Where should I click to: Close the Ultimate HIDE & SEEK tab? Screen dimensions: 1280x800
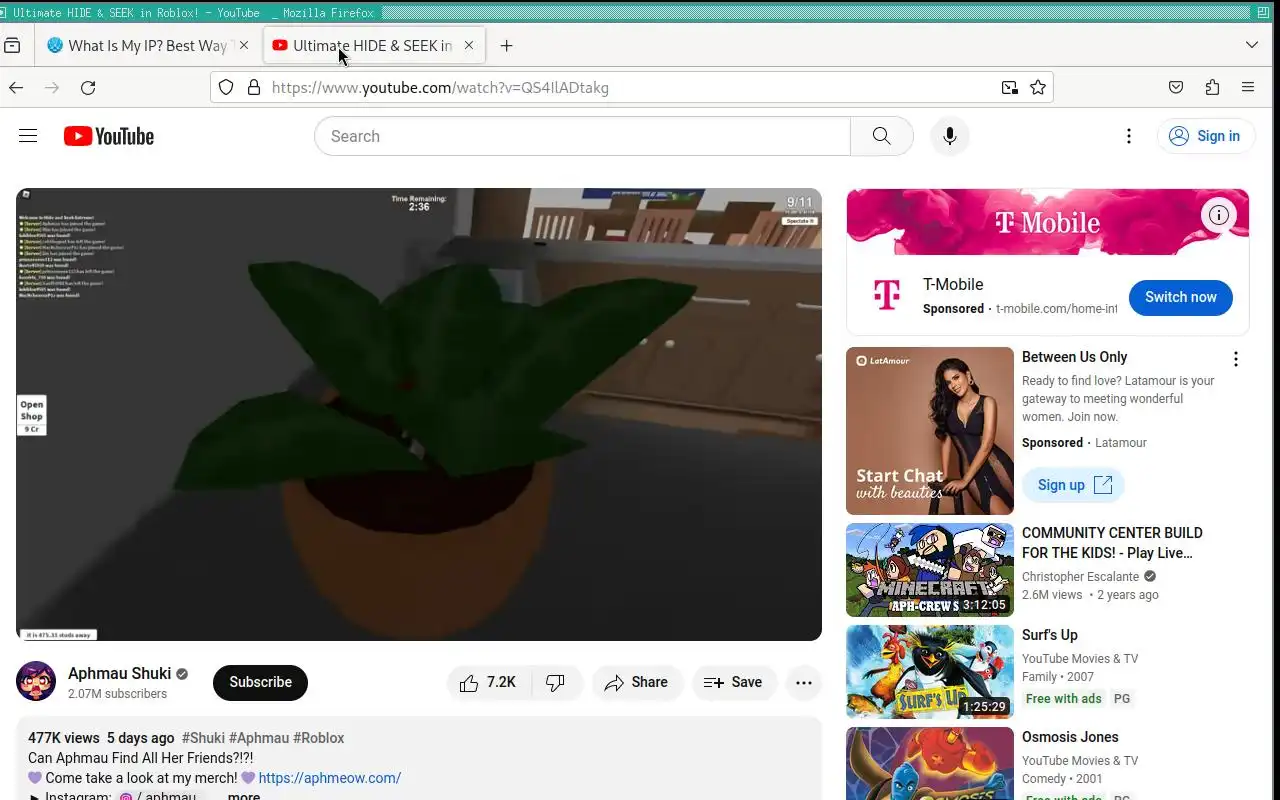(468, 45)
